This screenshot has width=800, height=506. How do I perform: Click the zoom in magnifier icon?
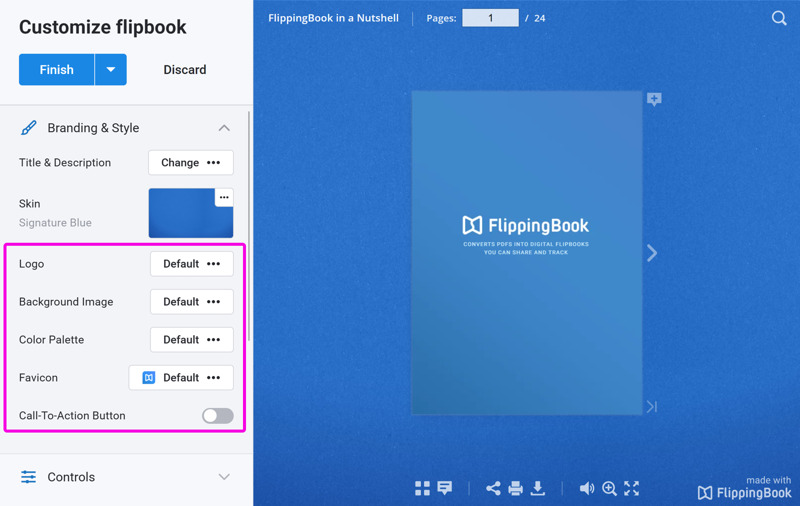pos(609,488)
